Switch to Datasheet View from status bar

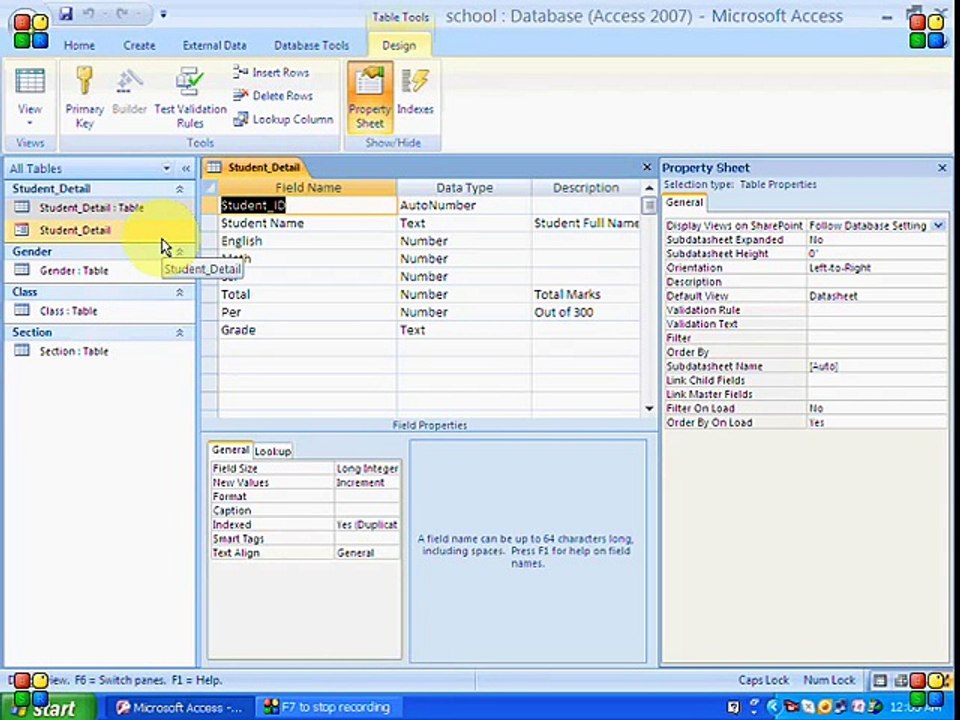[880, 681]
